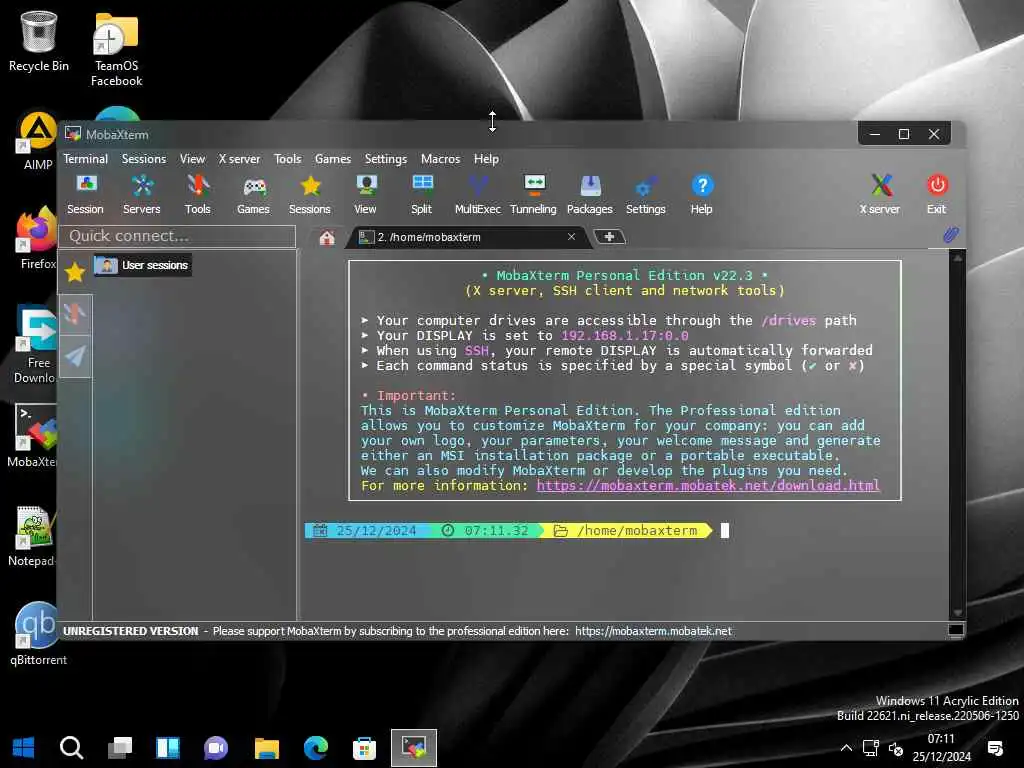Click the UNREGISTERED VERSION status text
This screenshot has height=768, width=1024.
click(x=131, y=631)
